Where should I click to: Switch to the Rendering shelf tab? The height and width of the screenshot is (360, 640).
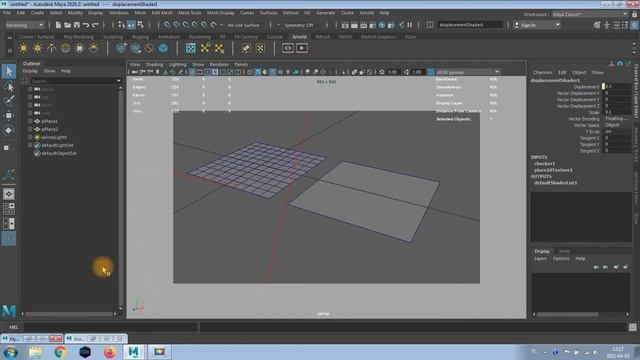click(x=200, y=37)
